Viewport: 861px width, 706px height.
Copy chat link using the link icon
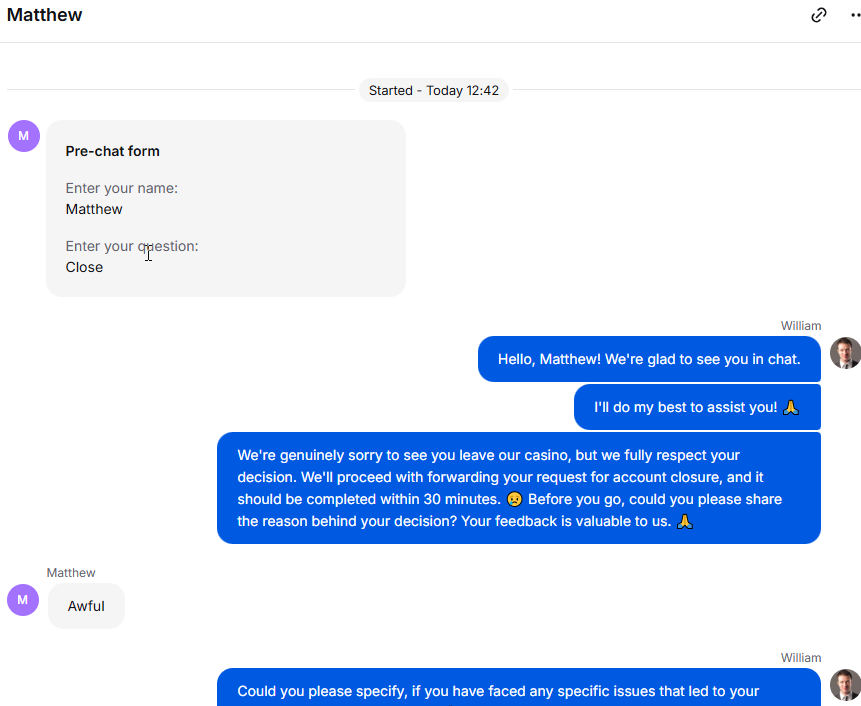tap(818, 15)
